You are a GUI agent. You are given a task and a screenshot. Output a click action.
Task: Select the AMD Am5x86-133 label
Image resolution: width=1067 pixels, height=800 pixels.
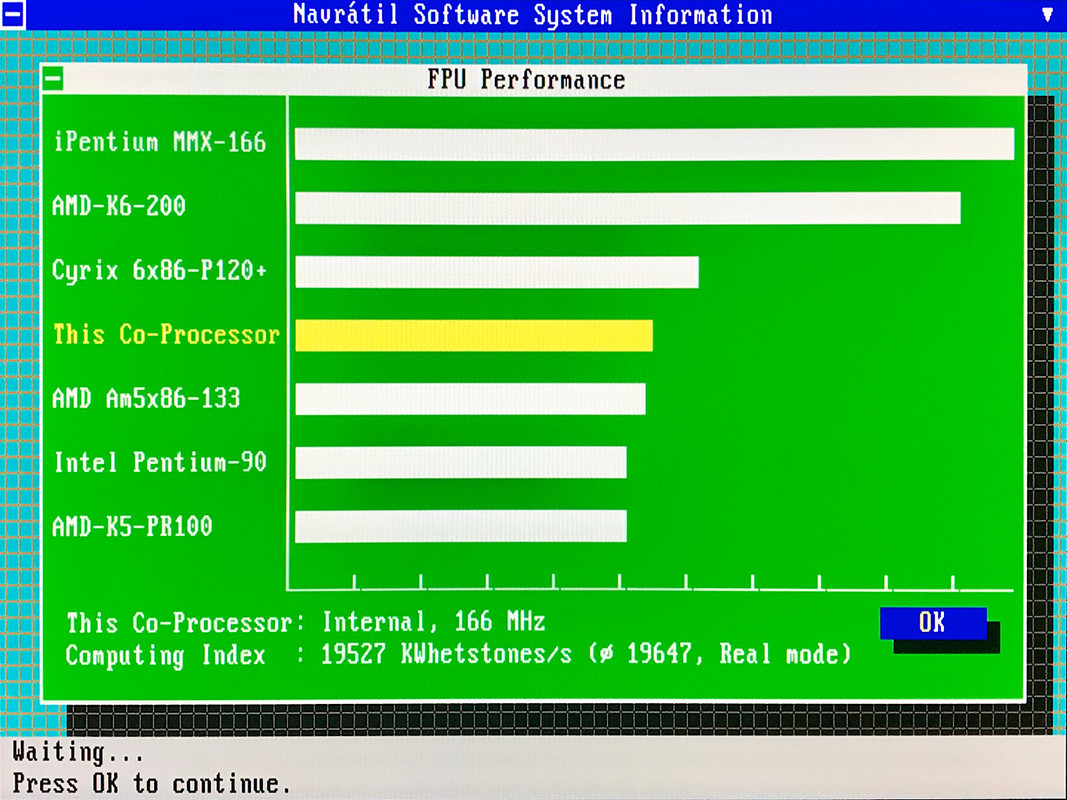point(146,398)
